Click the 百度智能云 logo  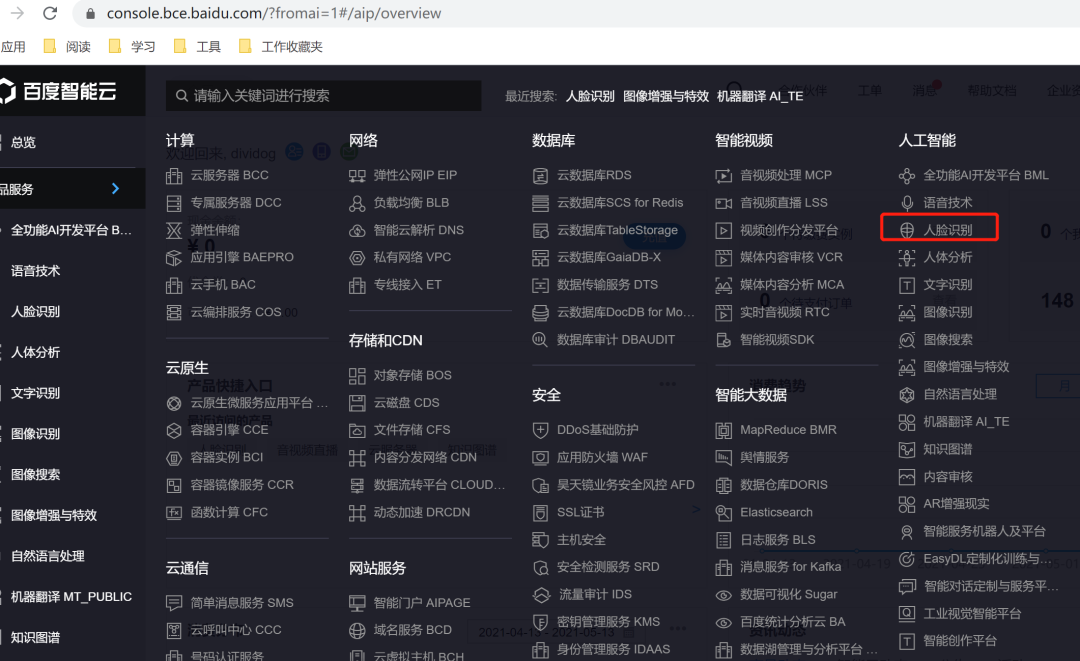[58, 91]
